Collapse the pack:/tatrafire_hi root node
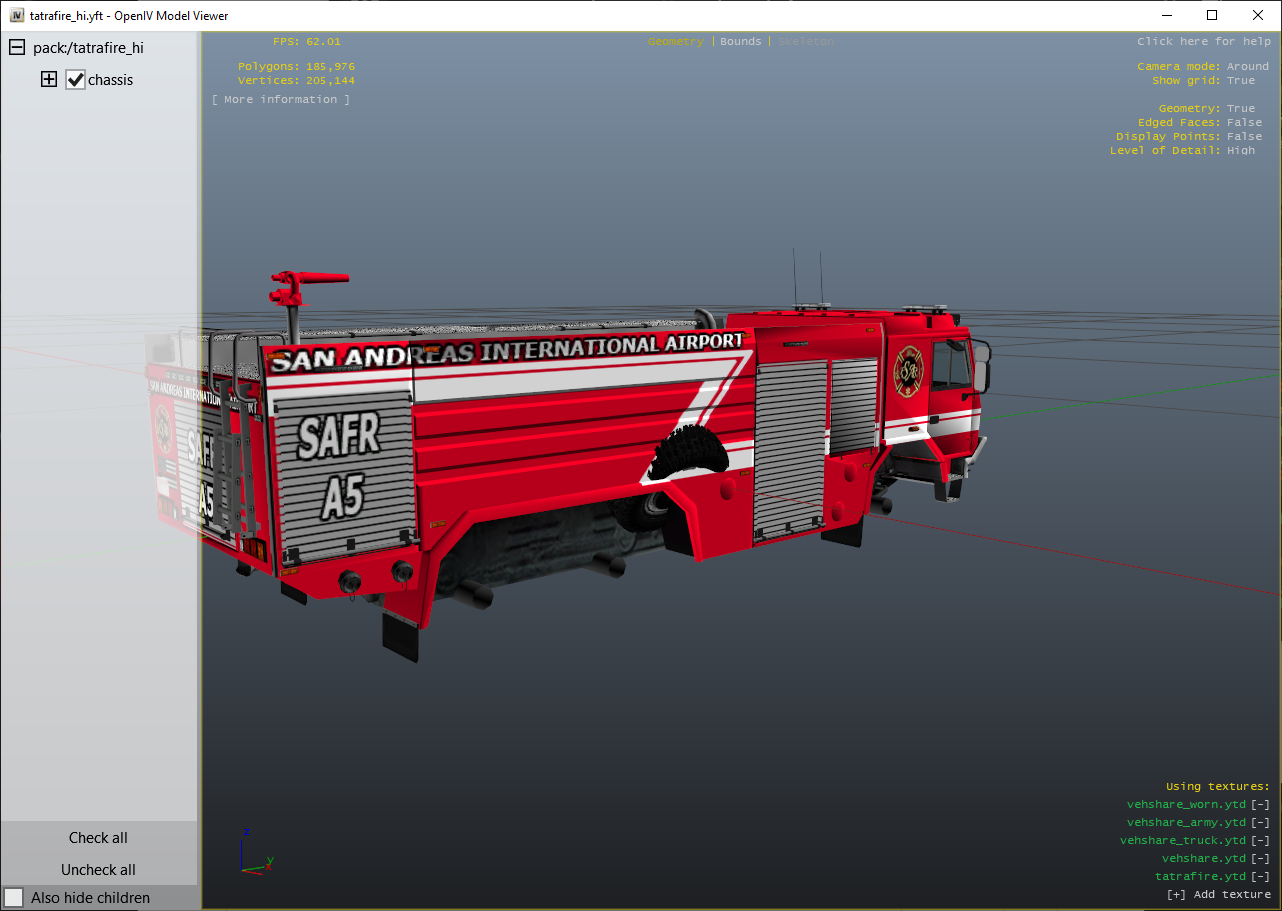1282x911 pixels. coord(16,47)
